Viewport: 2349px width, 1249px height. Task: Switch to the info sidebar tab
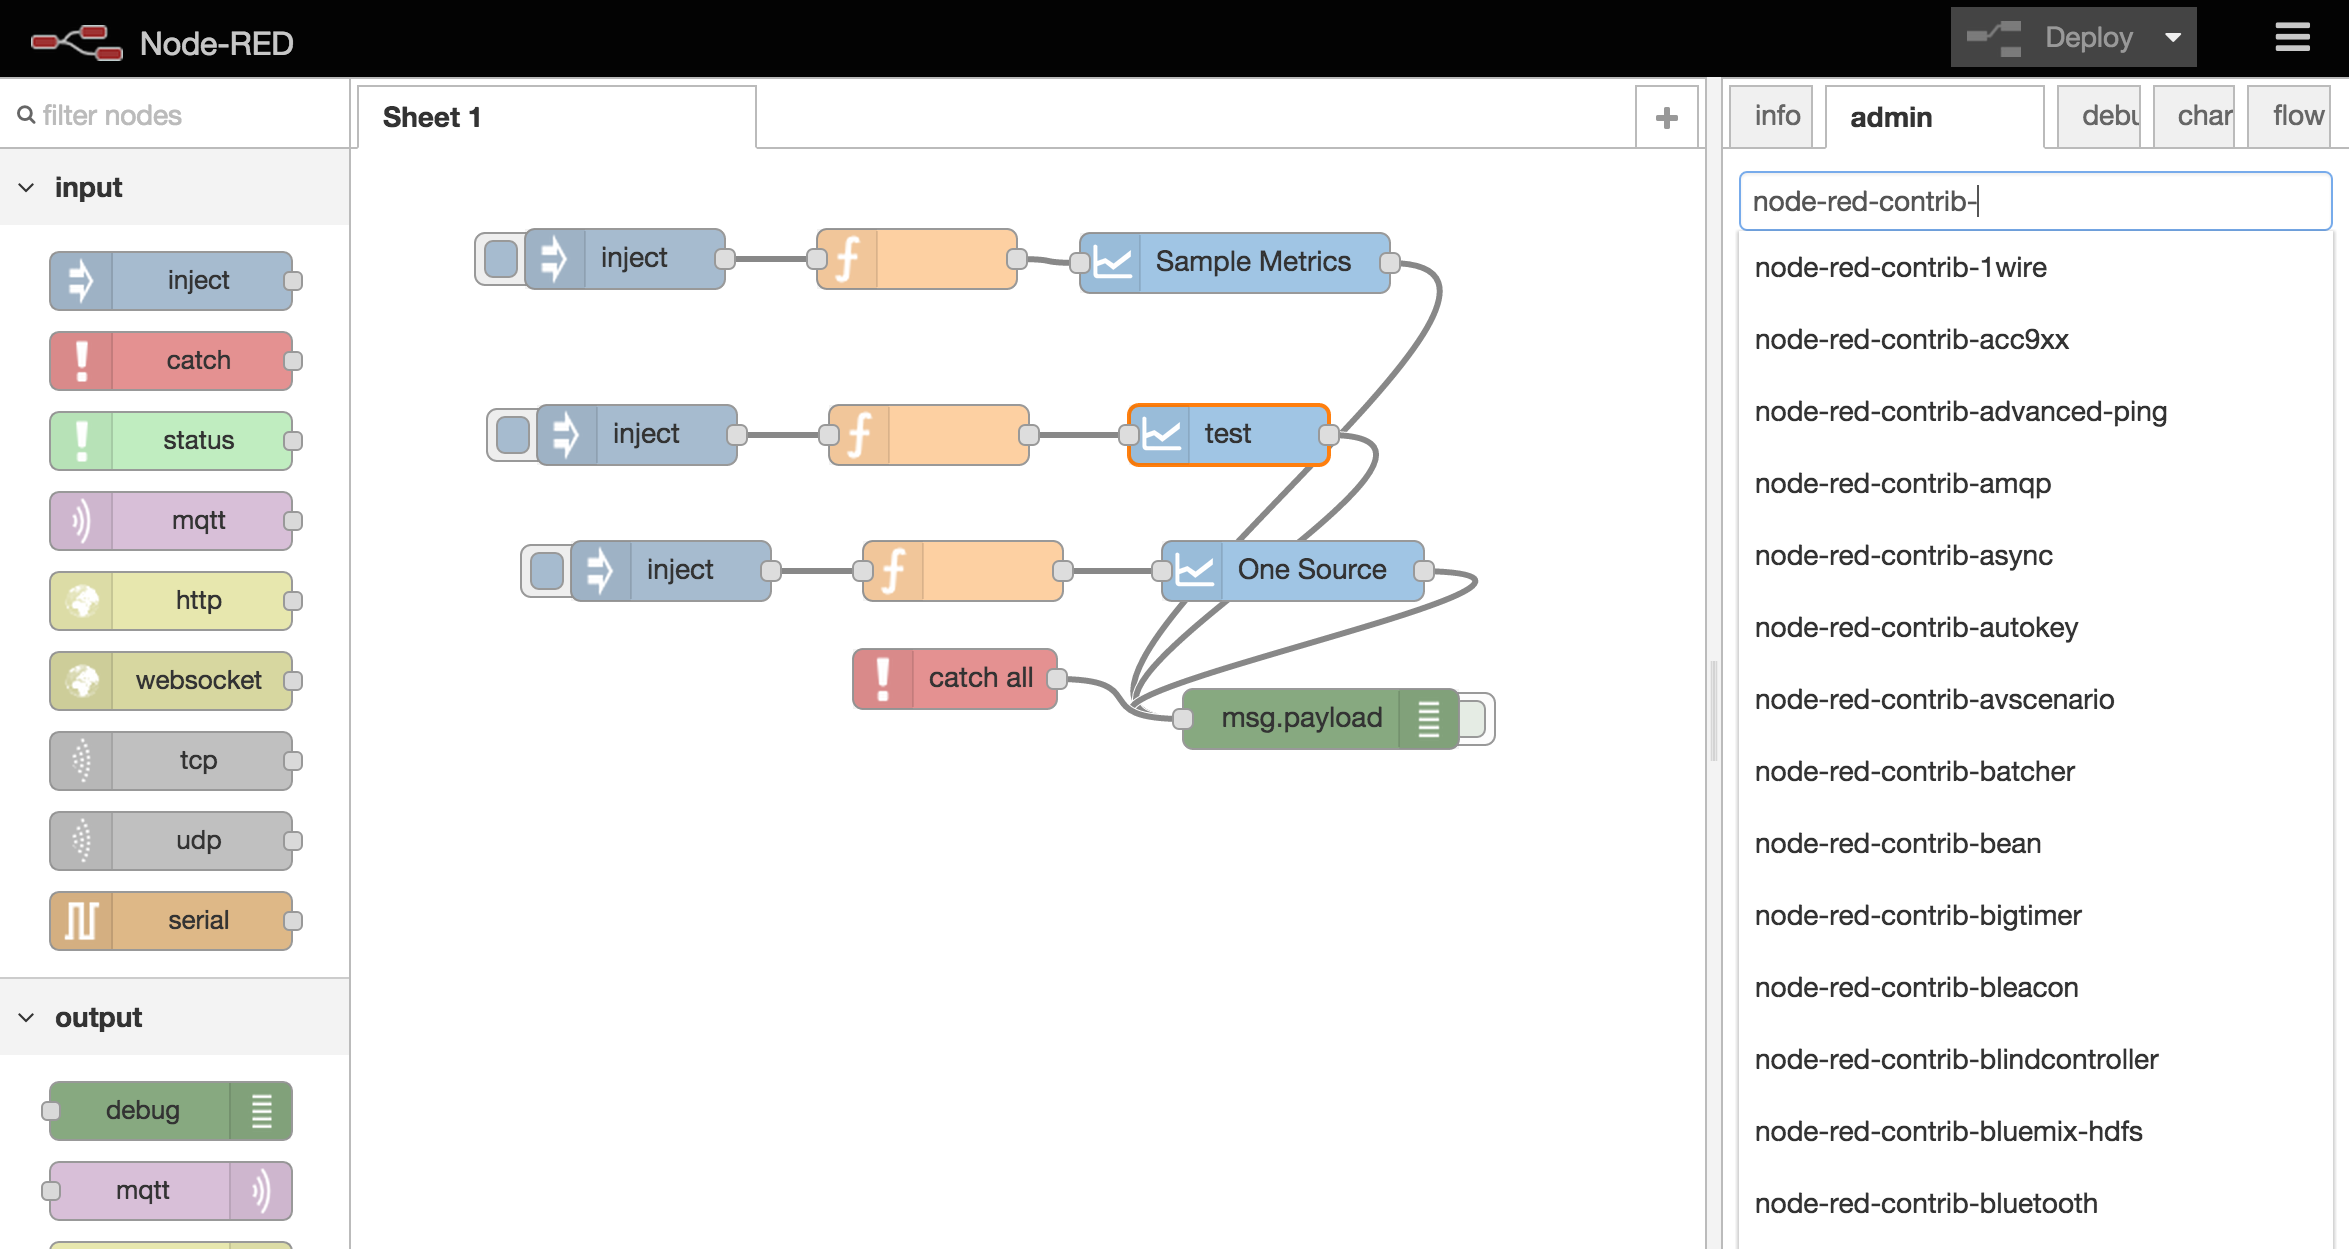click(x=1775, y=117)
